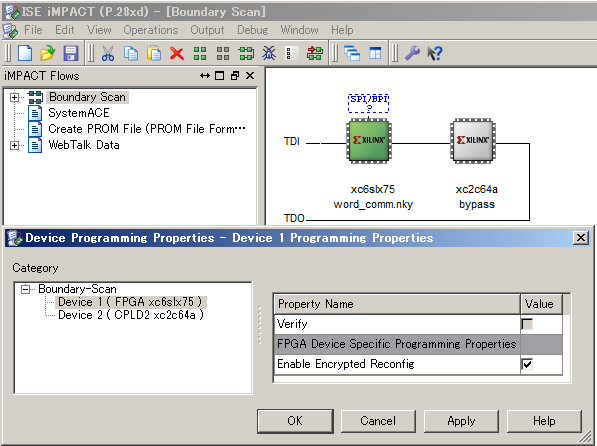Click the list options toolbar icon
The height and width of the screenshot is (446, 597).
coord(292,53)
